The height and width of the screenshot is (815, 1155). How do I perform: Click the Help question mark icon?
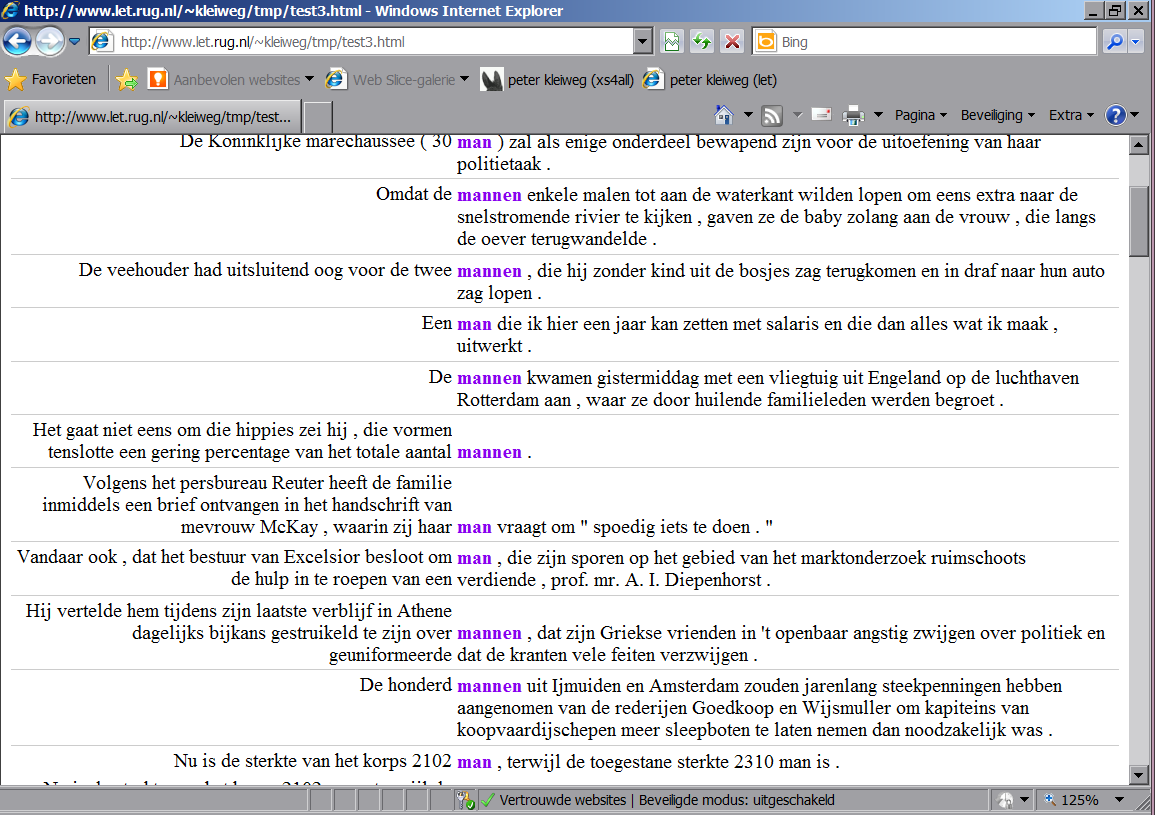point(1115,115)
